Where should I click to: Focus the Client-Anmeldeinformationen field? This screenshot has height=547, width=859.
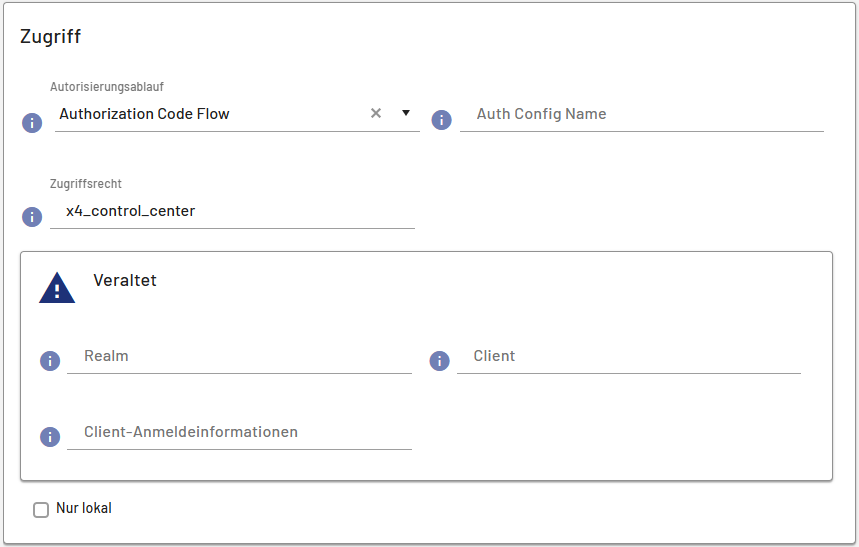click(x=239, y=432)
